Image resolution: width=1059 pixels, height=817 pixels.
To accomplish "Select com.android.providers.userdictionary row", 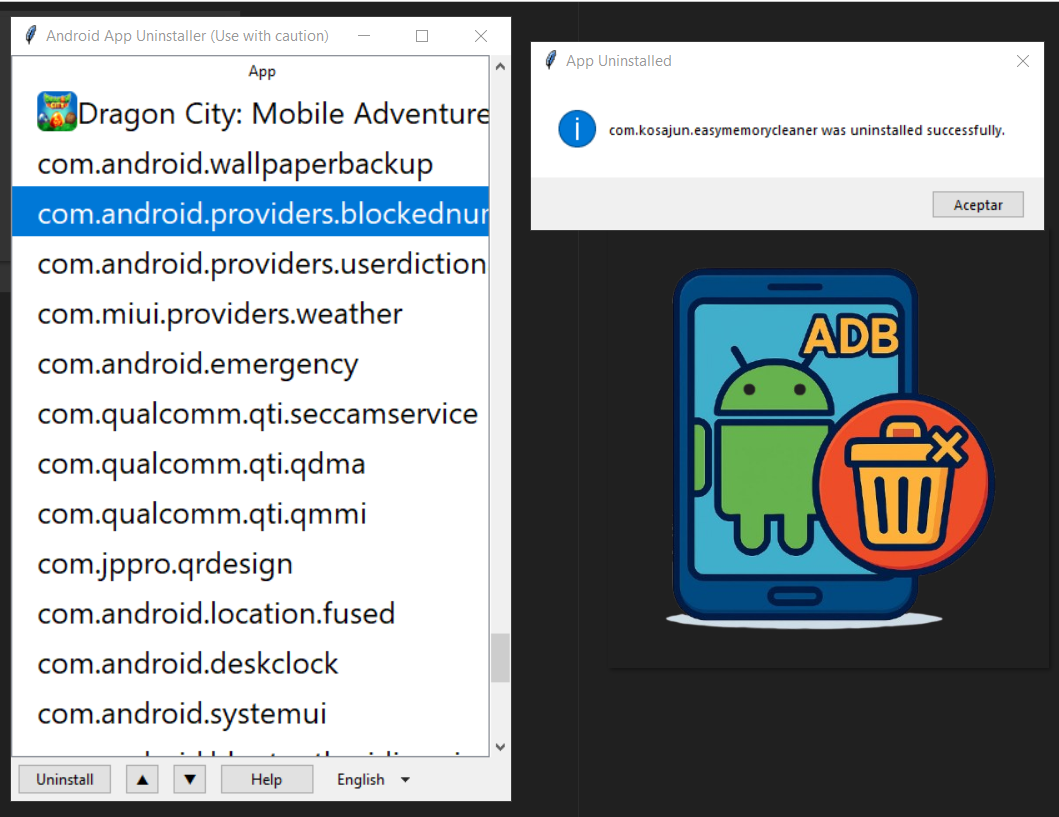I will pyautogui.click(x=251, y=263).
